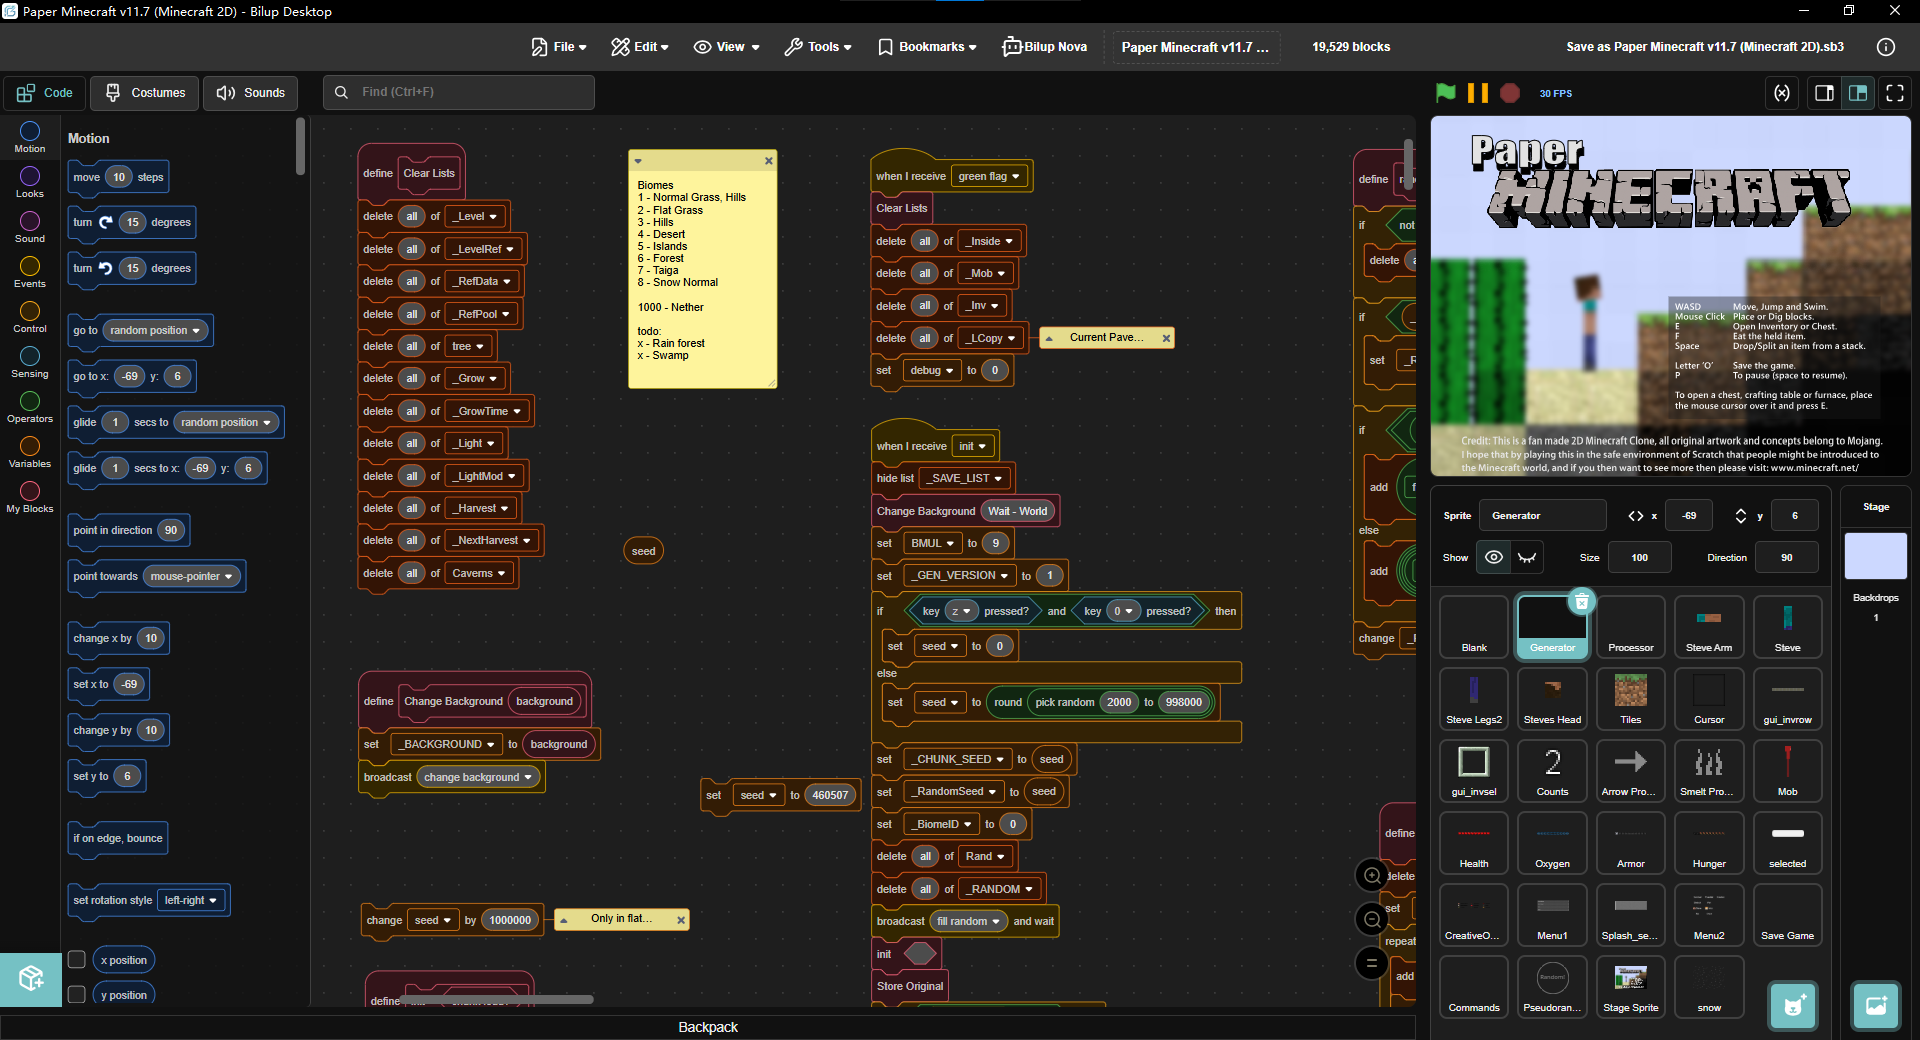Select the My Blocks category
Viewport: 1920px width, 1040px height.
[30, 497]
